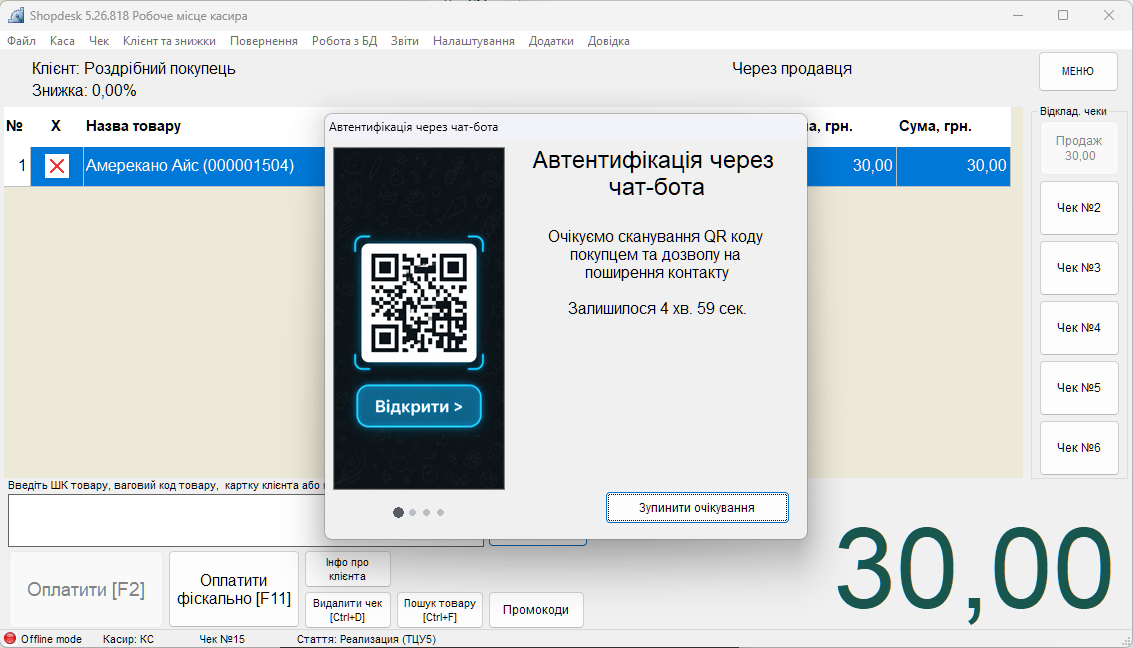Switch to Чек №6
Image resolution: width=1133 pixels, height=648 pixels.
pyautogui.click(x=1079, y=448)
